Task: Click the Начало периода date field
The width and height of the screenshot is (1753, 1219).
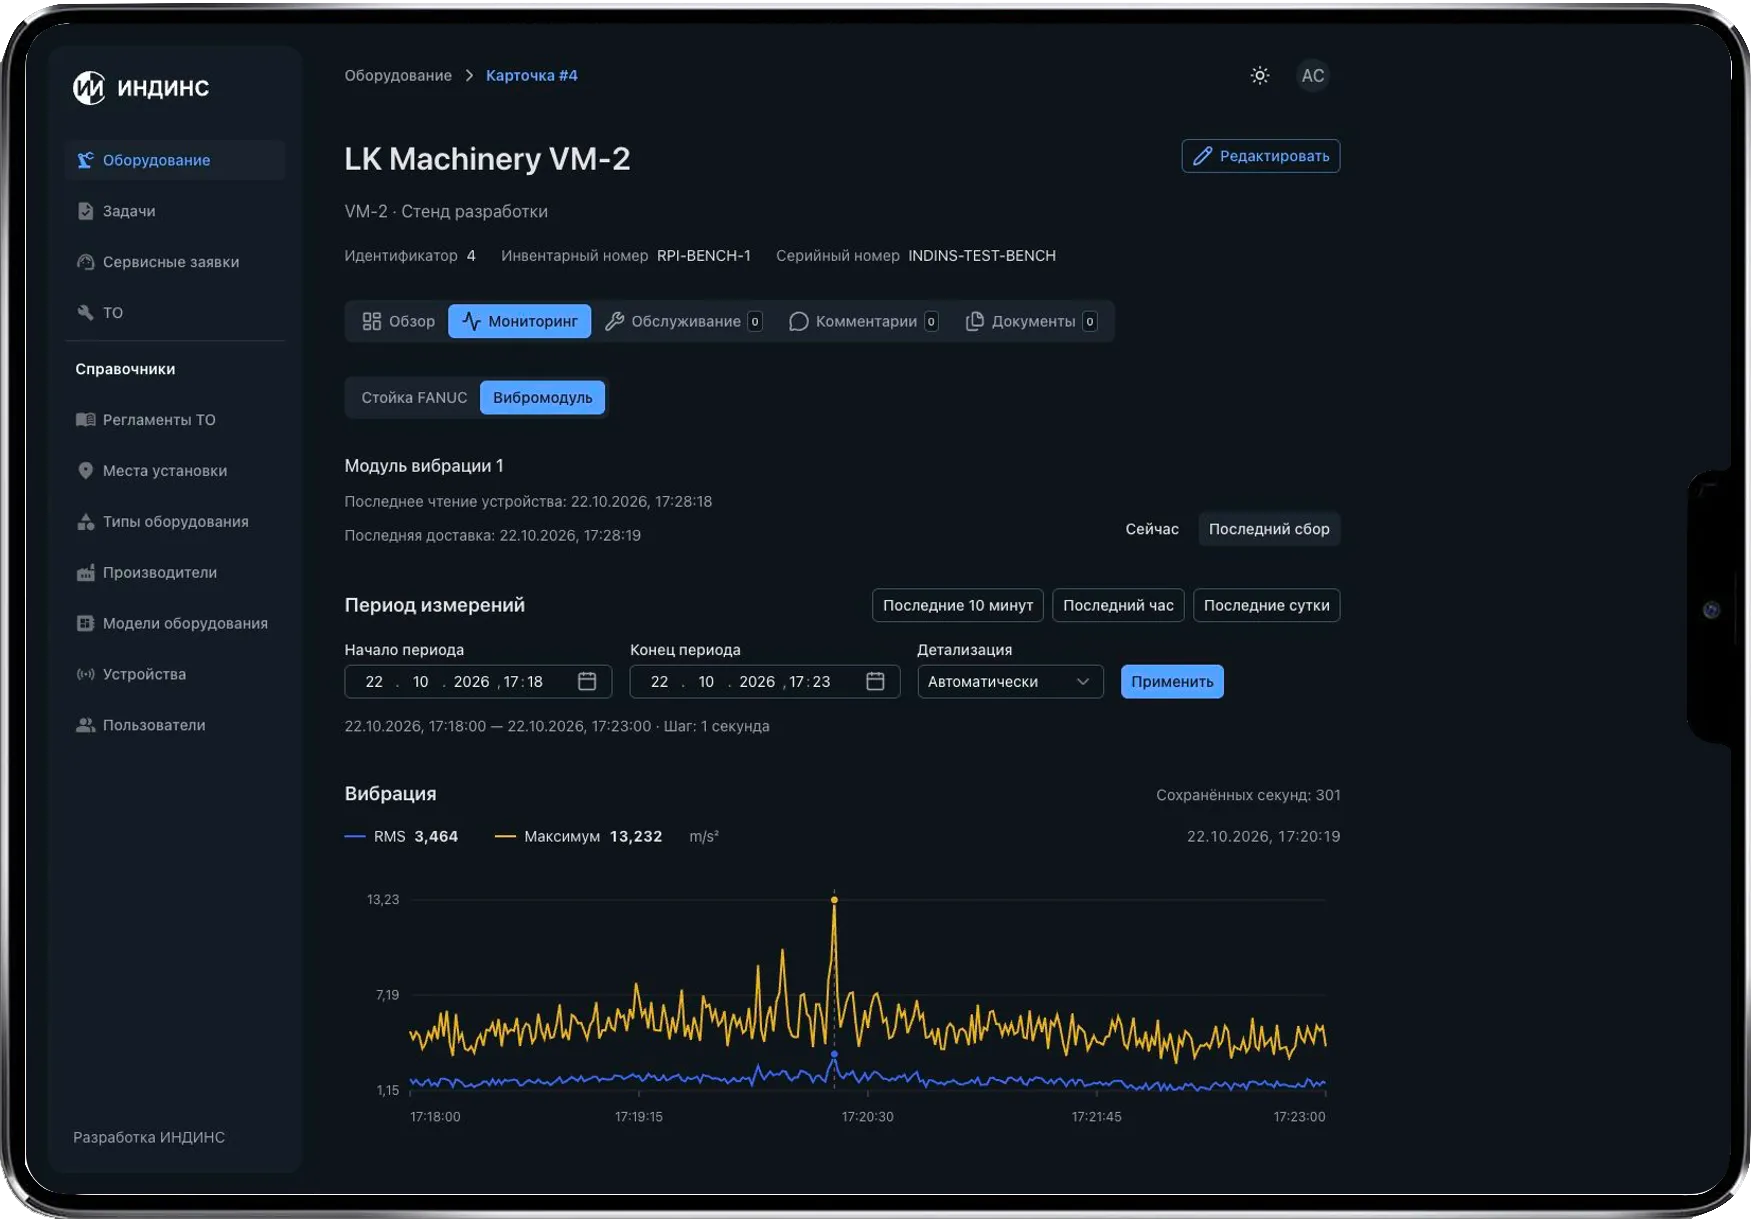Action: (x=478, y=682)
